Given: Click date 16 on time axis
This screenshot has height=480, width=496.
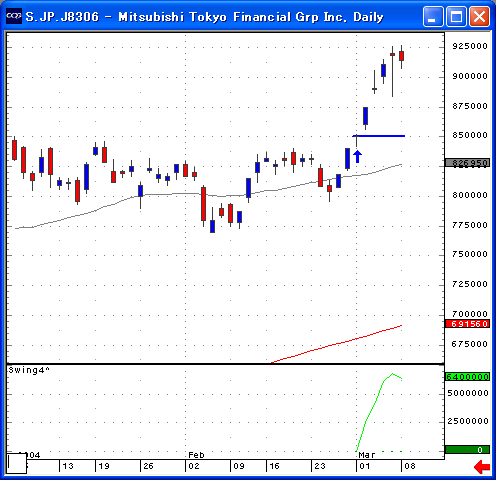Looking at the screenshot, I should click(274, 466).
